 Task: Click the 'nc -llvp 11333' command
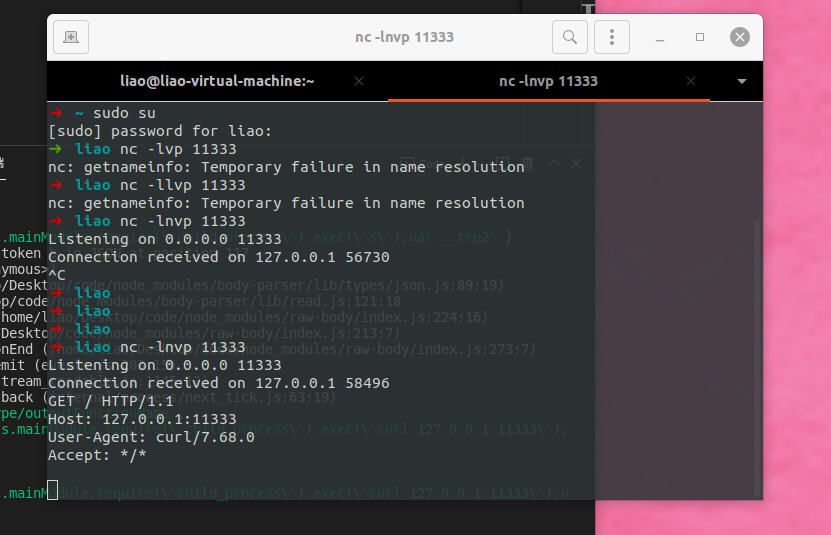[x=183, y=185]
